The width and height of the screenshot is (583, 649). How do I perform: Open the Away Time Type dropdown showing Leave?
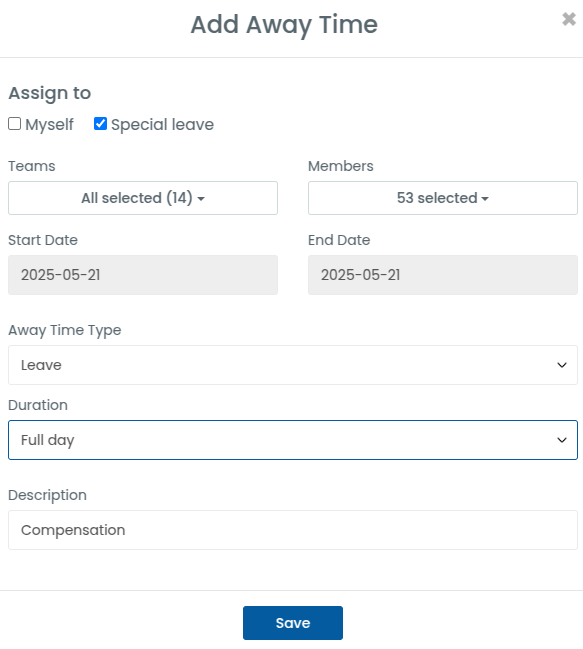(293, 365)
